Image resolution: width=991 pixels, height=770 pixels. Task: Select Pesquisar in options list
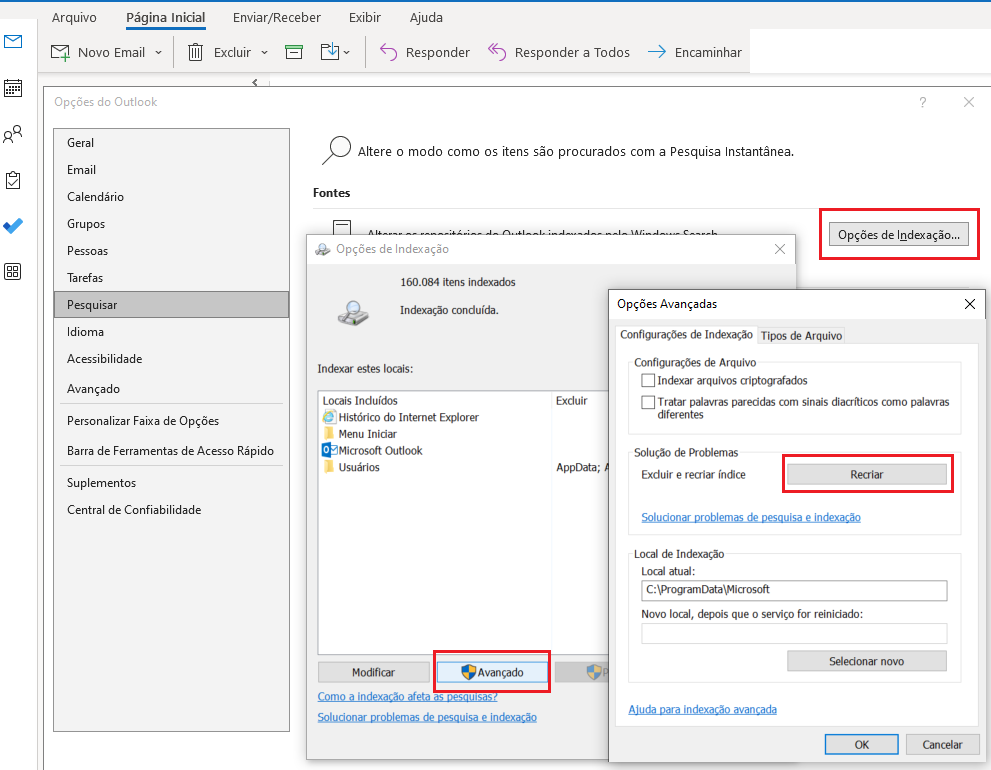[171, 305]
